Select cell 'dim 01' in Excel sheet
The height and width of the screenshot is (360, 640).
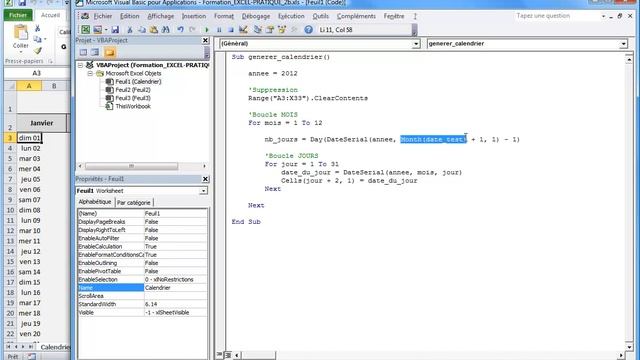[29, 138]
